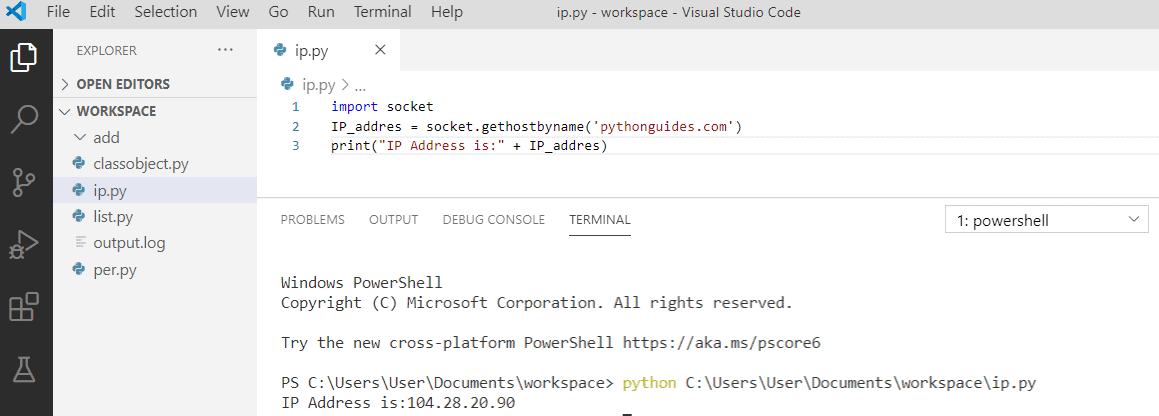Click Python icon beside list.py
Image resolution: width=1159 pixels, height=416 pixels.
point(78,216)
